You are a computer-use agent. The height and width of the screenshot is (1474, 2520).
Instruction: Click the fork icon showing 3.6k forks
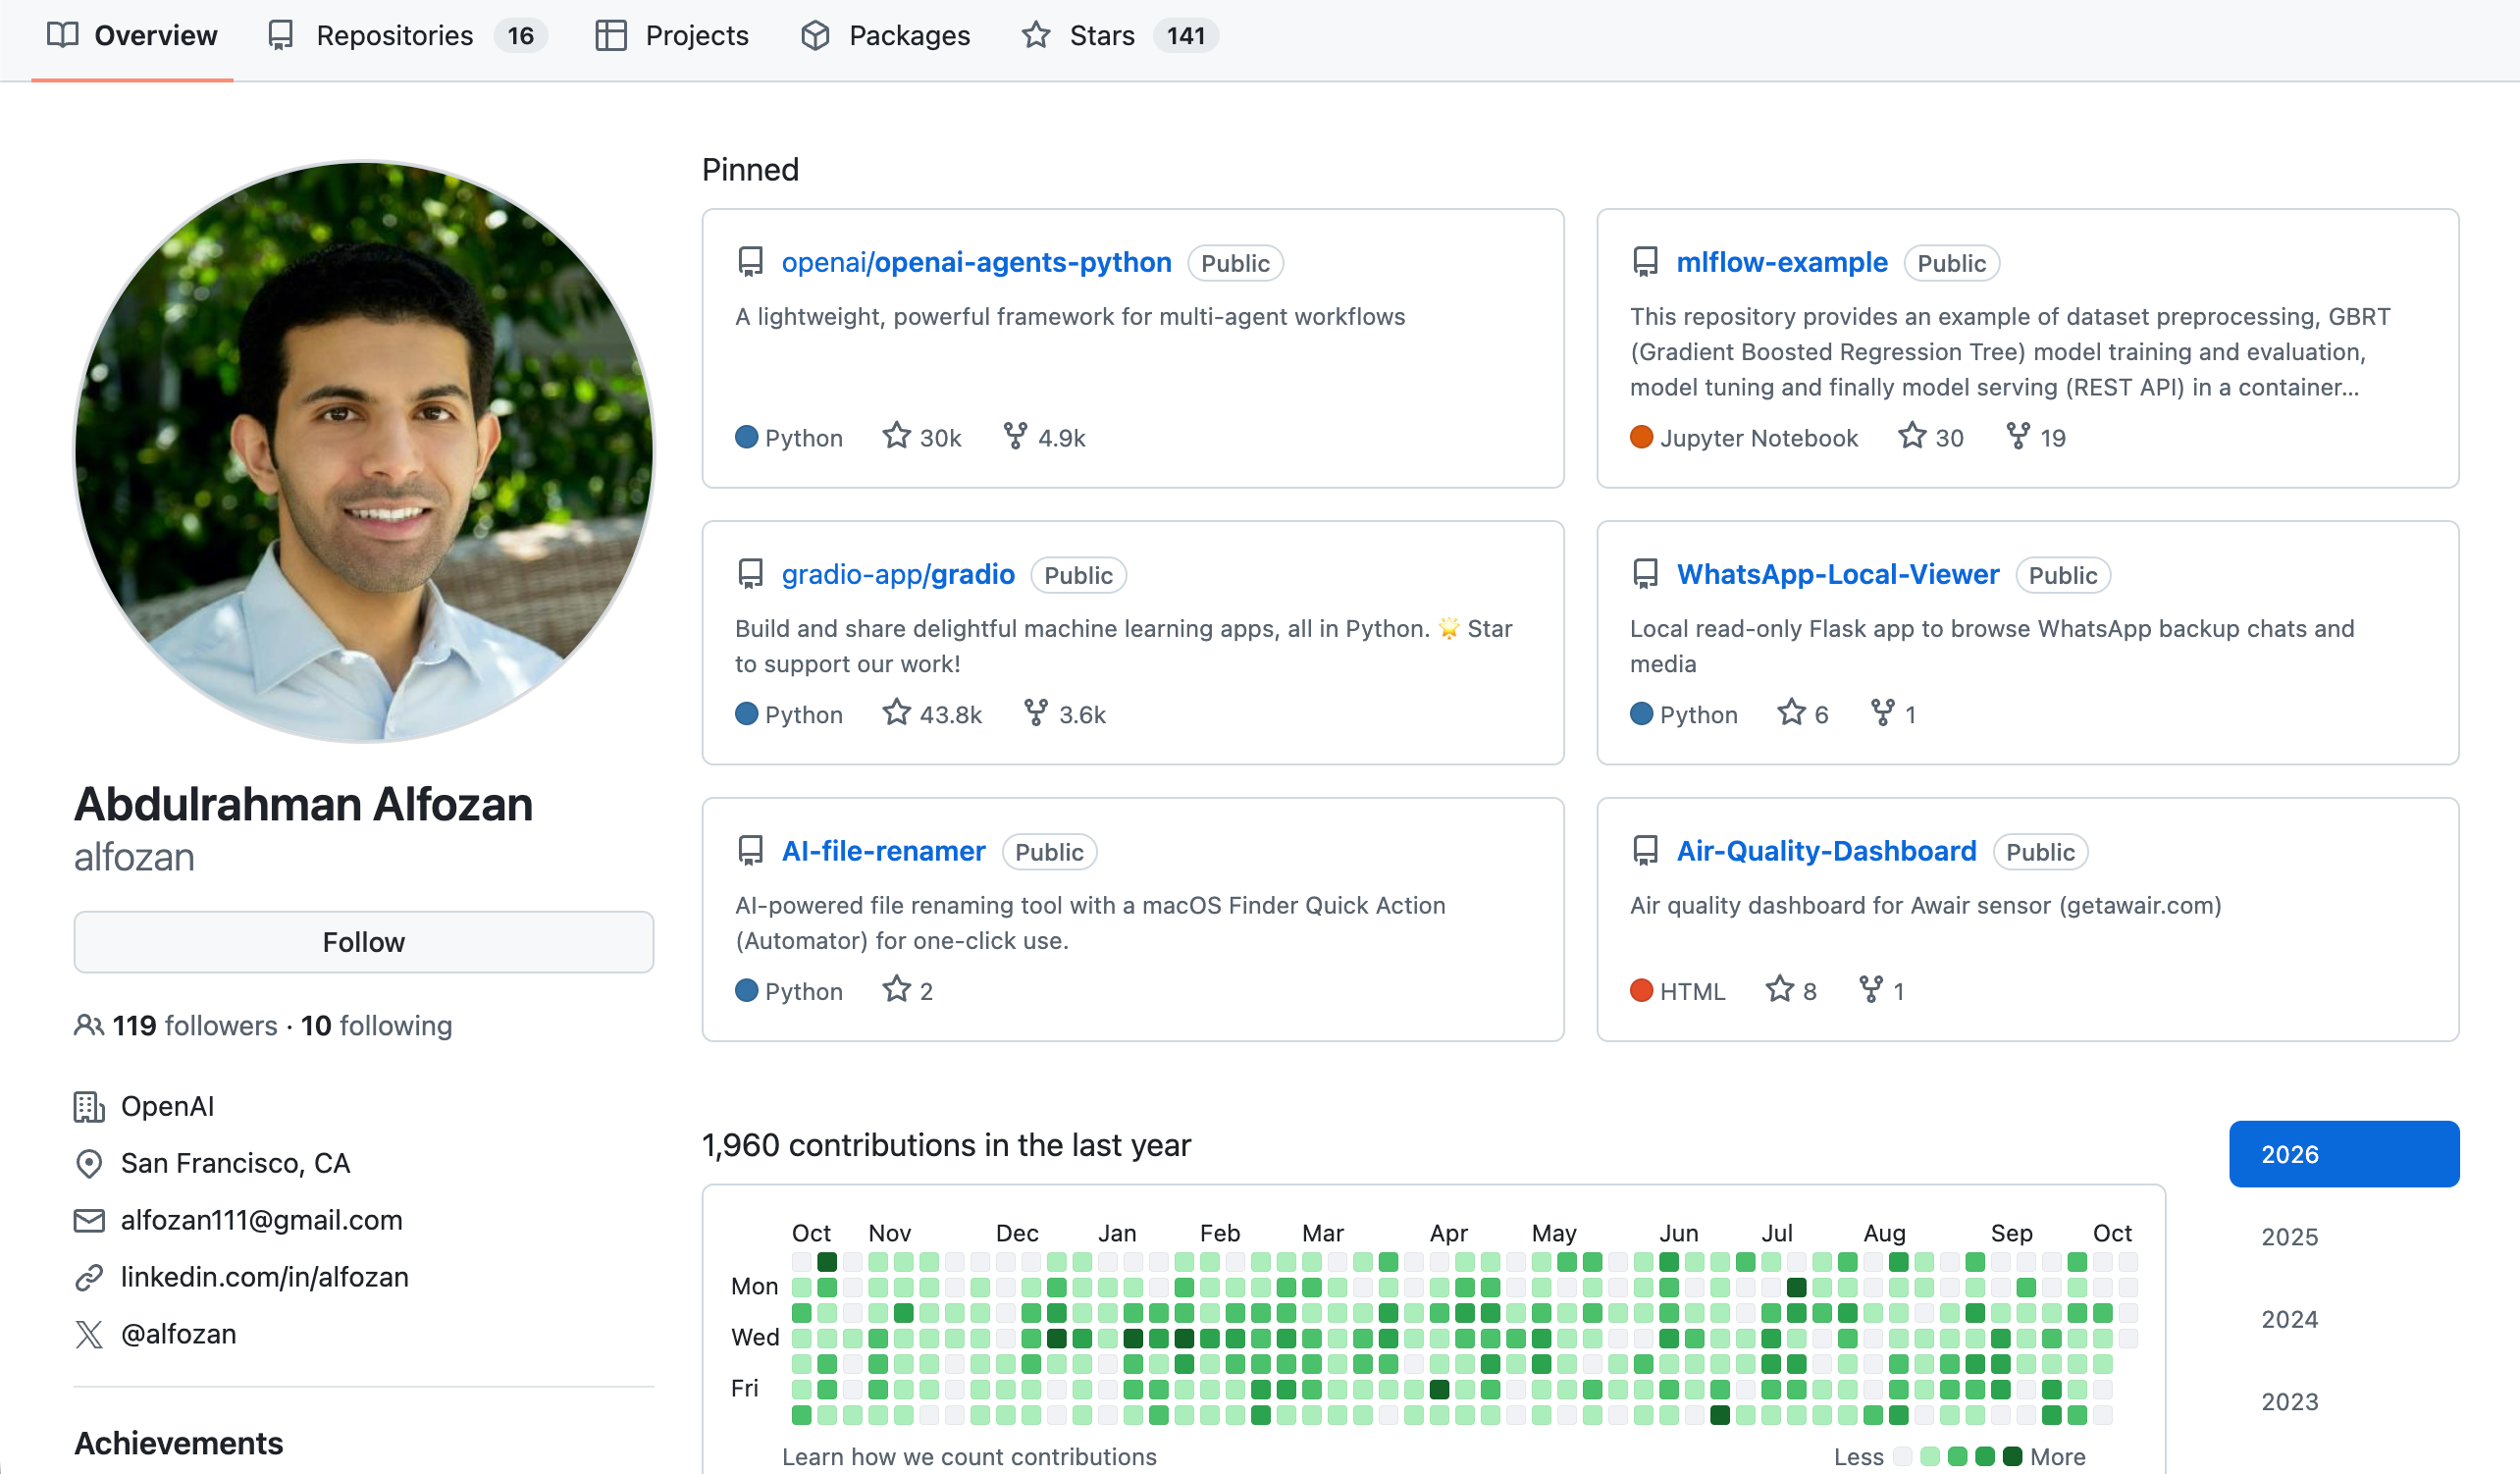click(x=1036, y=713)
